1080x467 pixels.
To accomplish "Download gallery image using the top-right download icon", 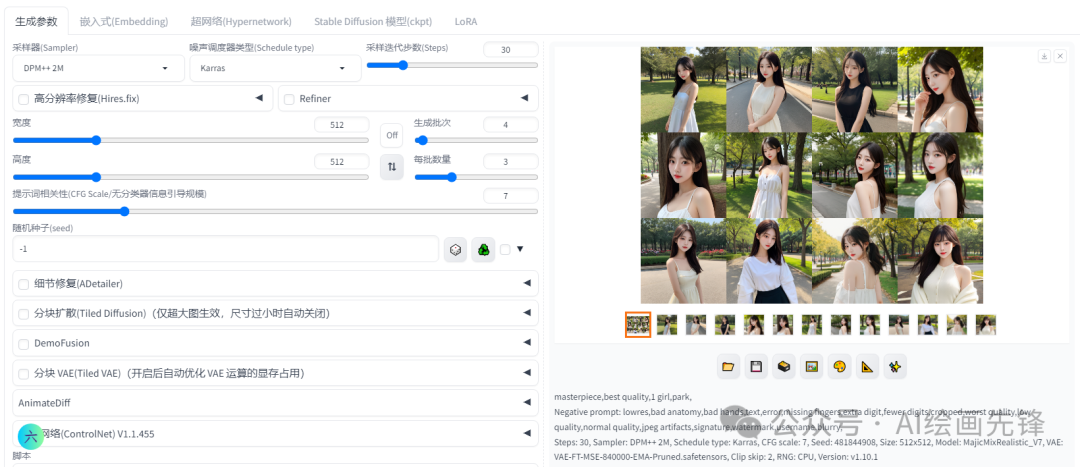I will point(1044,56).
